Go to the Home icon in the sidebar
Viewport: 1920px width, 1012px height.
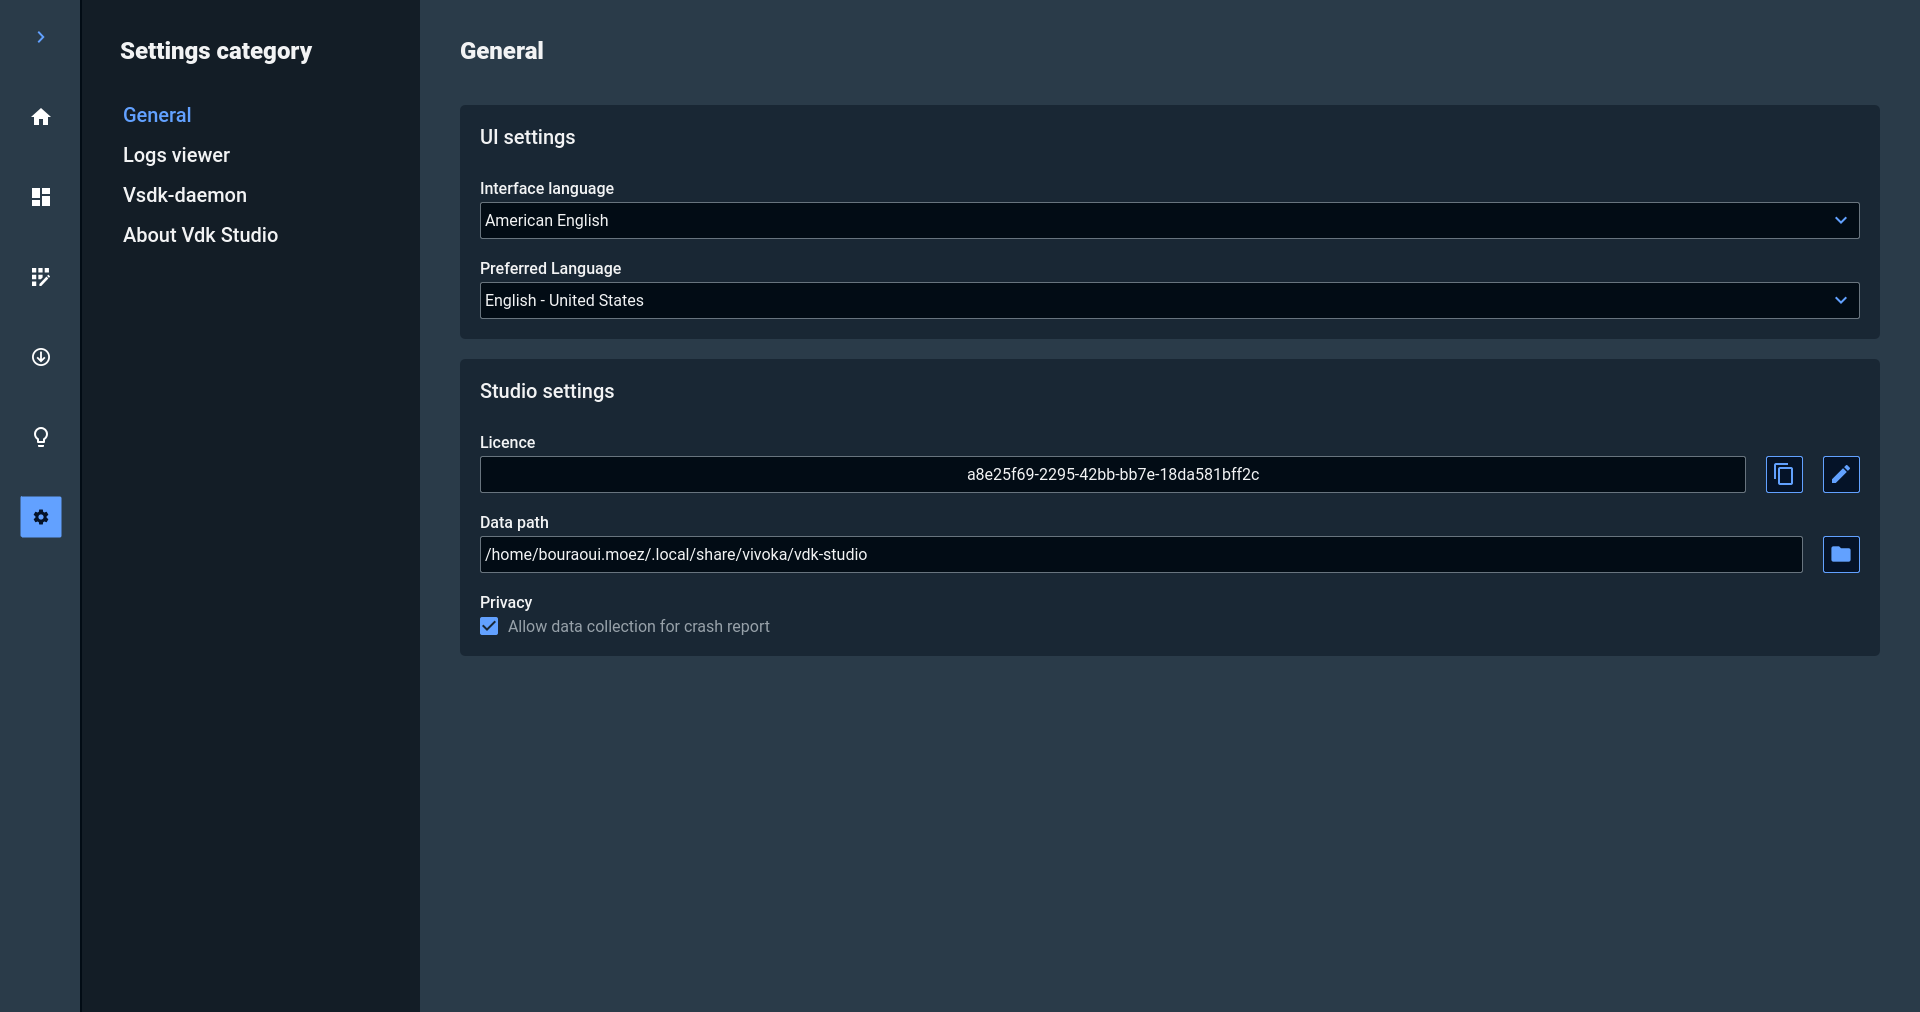pyautogui.click(x=41, y=117)
